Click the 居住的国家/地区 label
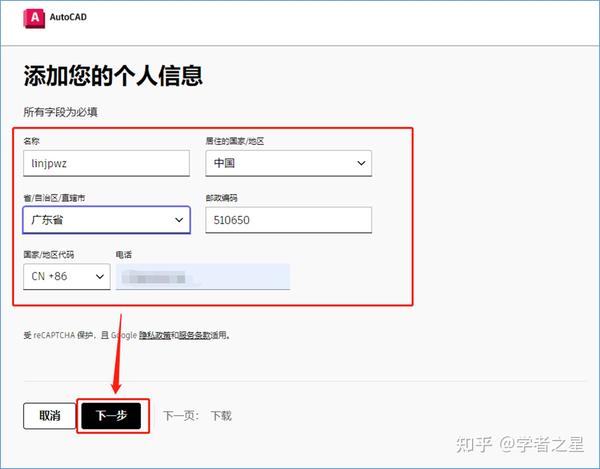 coord(235,141)
